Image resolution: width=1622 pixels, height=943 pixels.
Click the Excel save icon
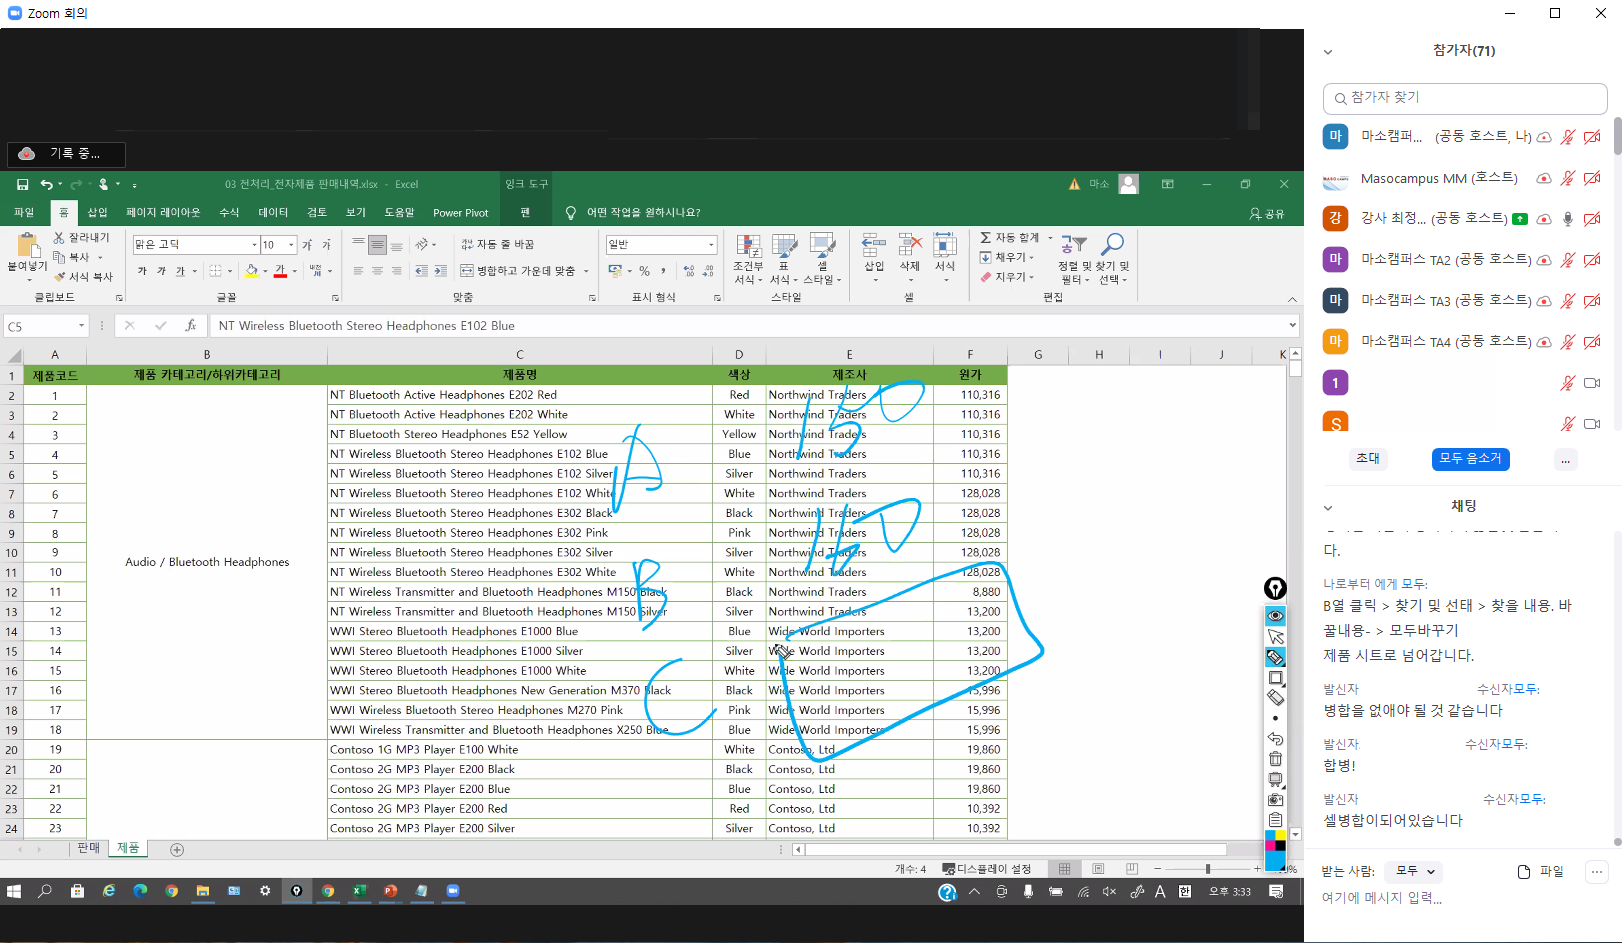click(x=22, y=184)
